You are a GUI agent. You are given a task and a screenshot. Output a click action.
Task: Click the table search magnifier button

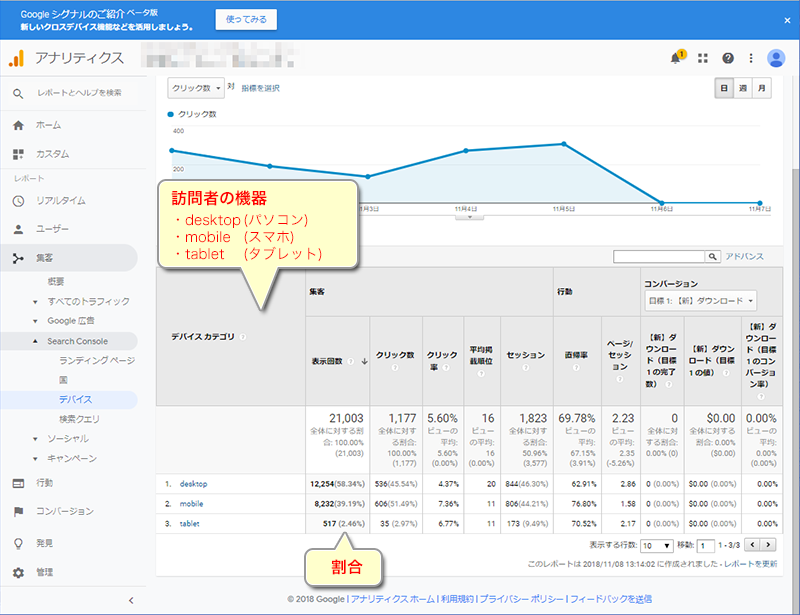[x=711, y=257]
